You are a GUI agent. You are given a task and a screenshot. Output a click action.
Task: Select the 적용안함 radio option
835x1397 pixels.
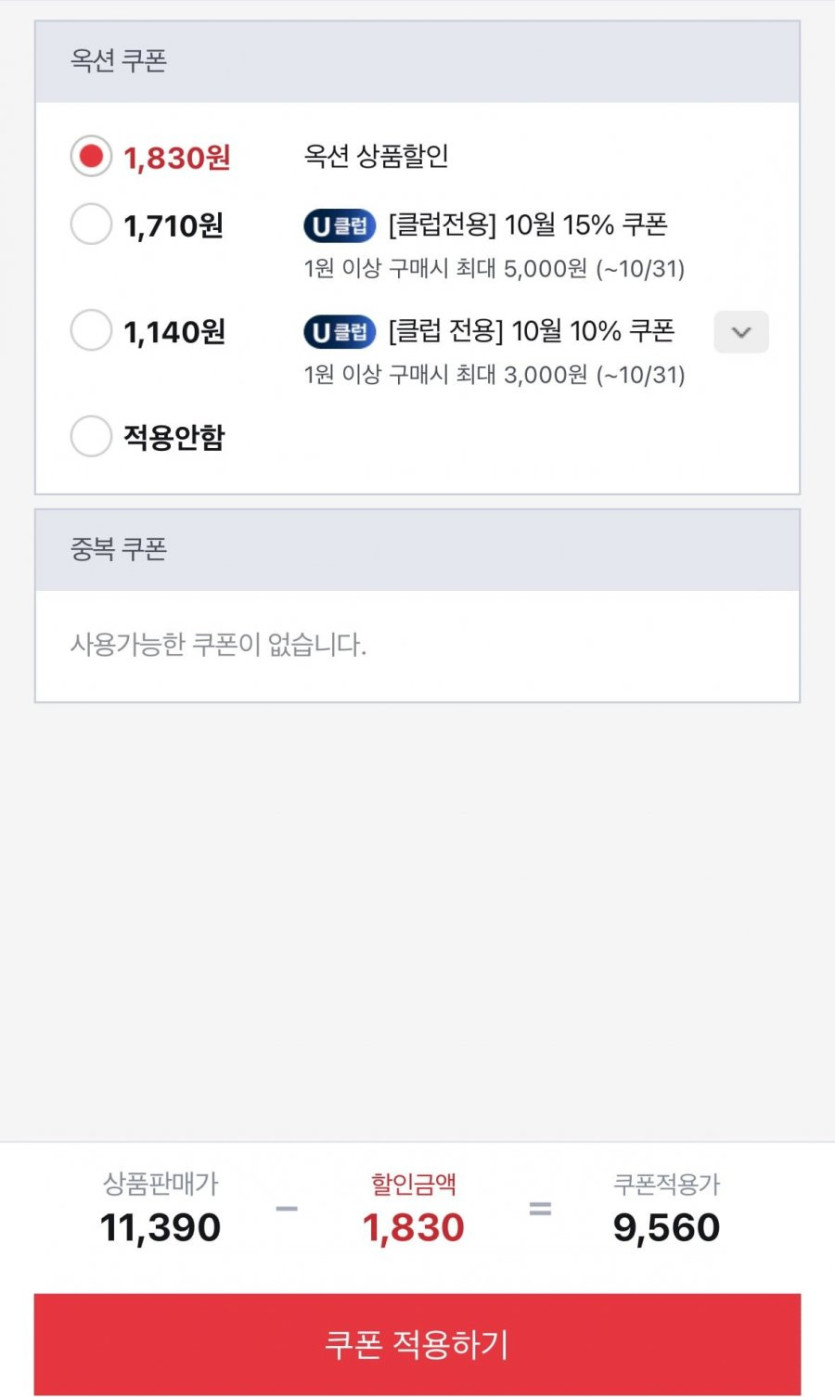click(x=91, y=436)
